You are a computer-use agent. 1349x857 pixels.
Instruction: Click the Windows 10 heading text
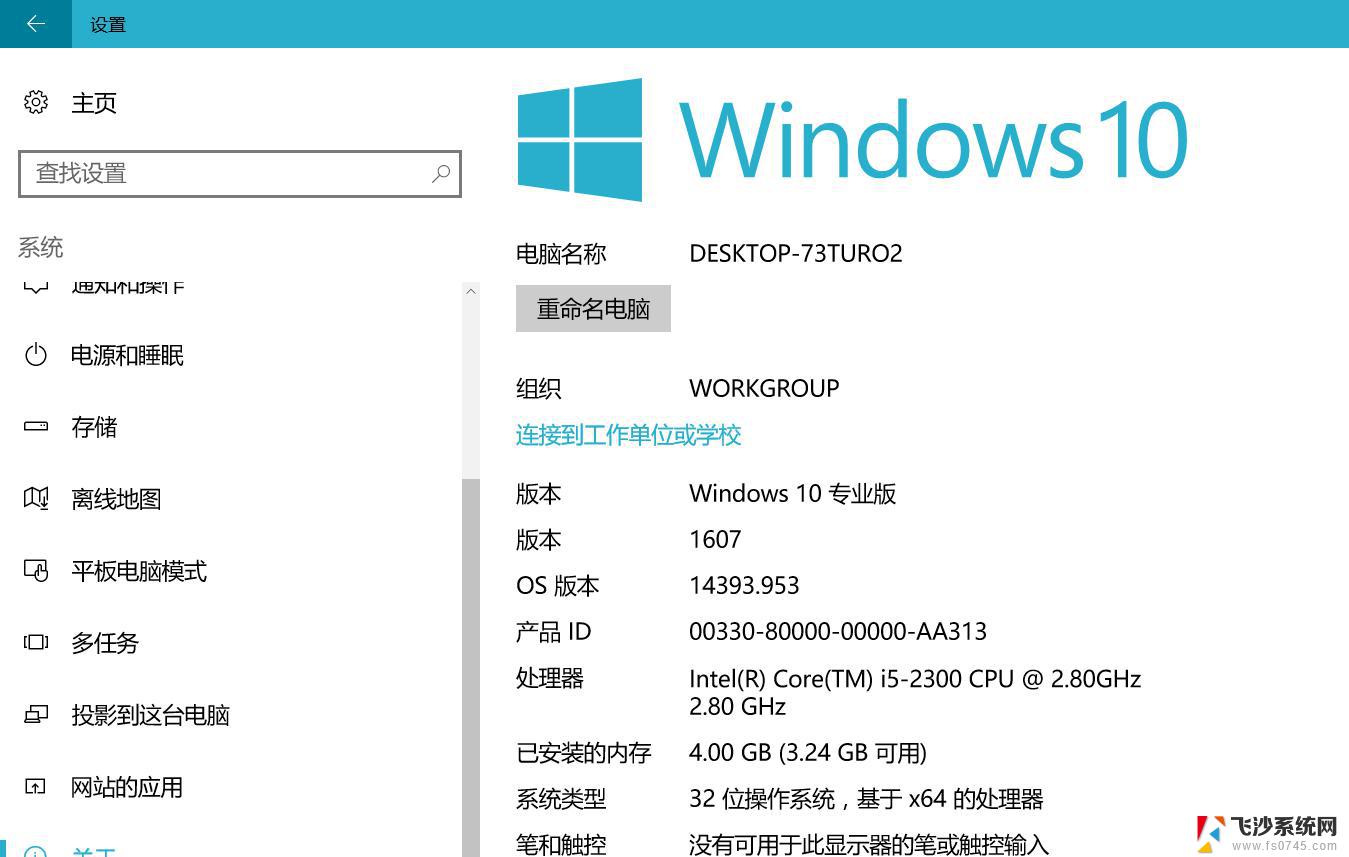point(934,140)
